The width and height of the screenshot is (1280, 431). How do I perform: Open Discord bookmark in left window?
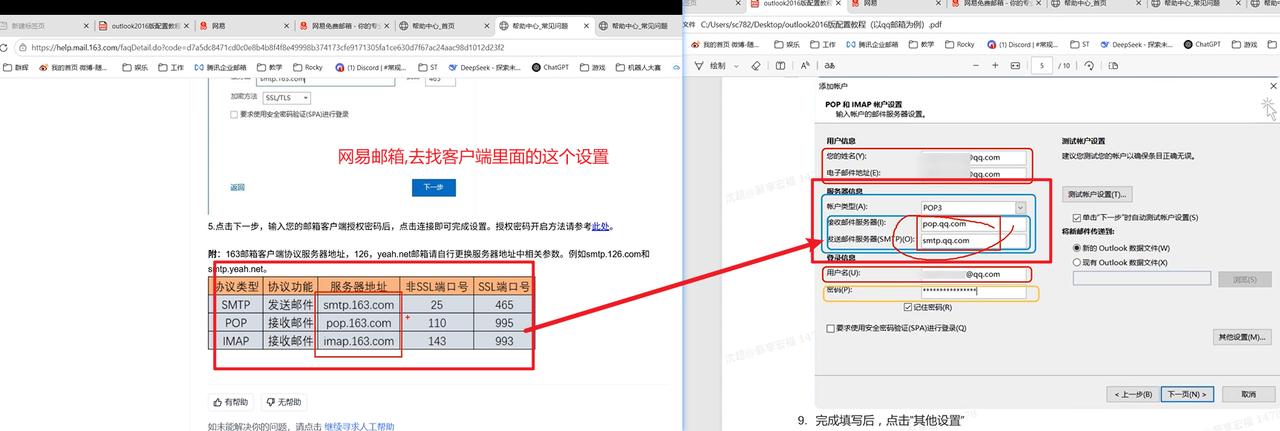pyautogui.click(x=370, y=68)
